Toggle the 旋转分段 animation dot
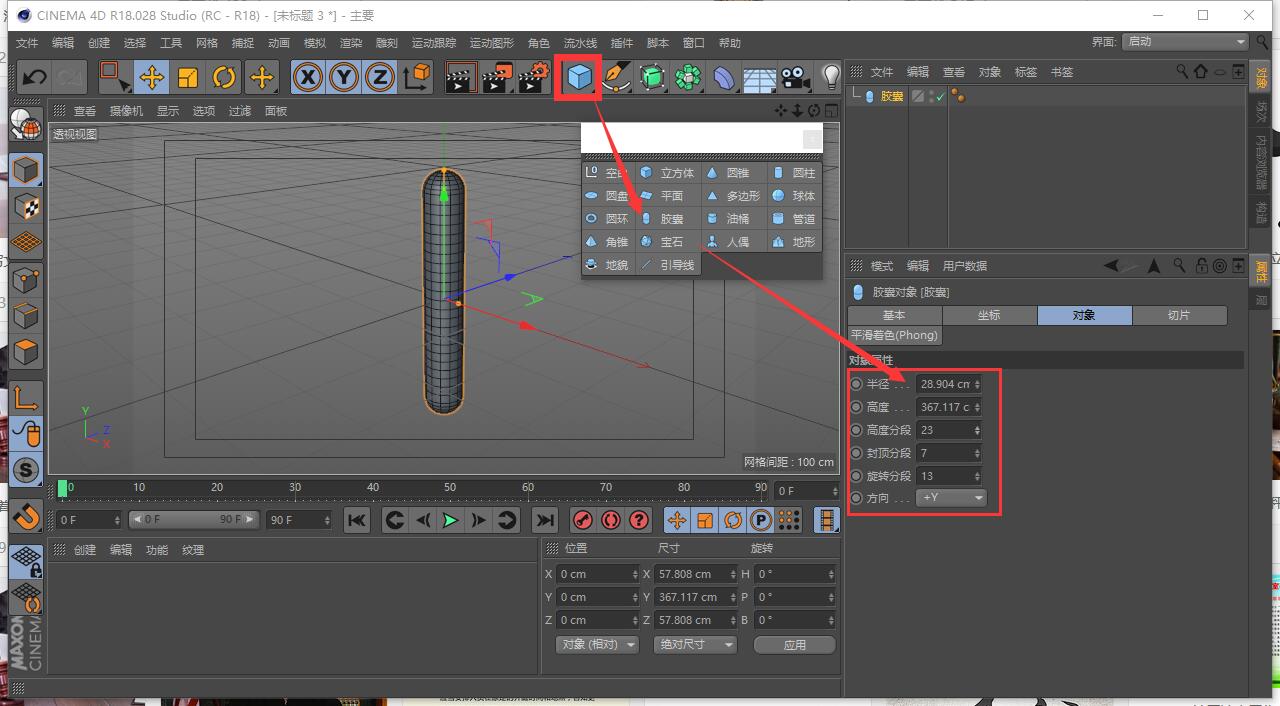 click(856, 476)
